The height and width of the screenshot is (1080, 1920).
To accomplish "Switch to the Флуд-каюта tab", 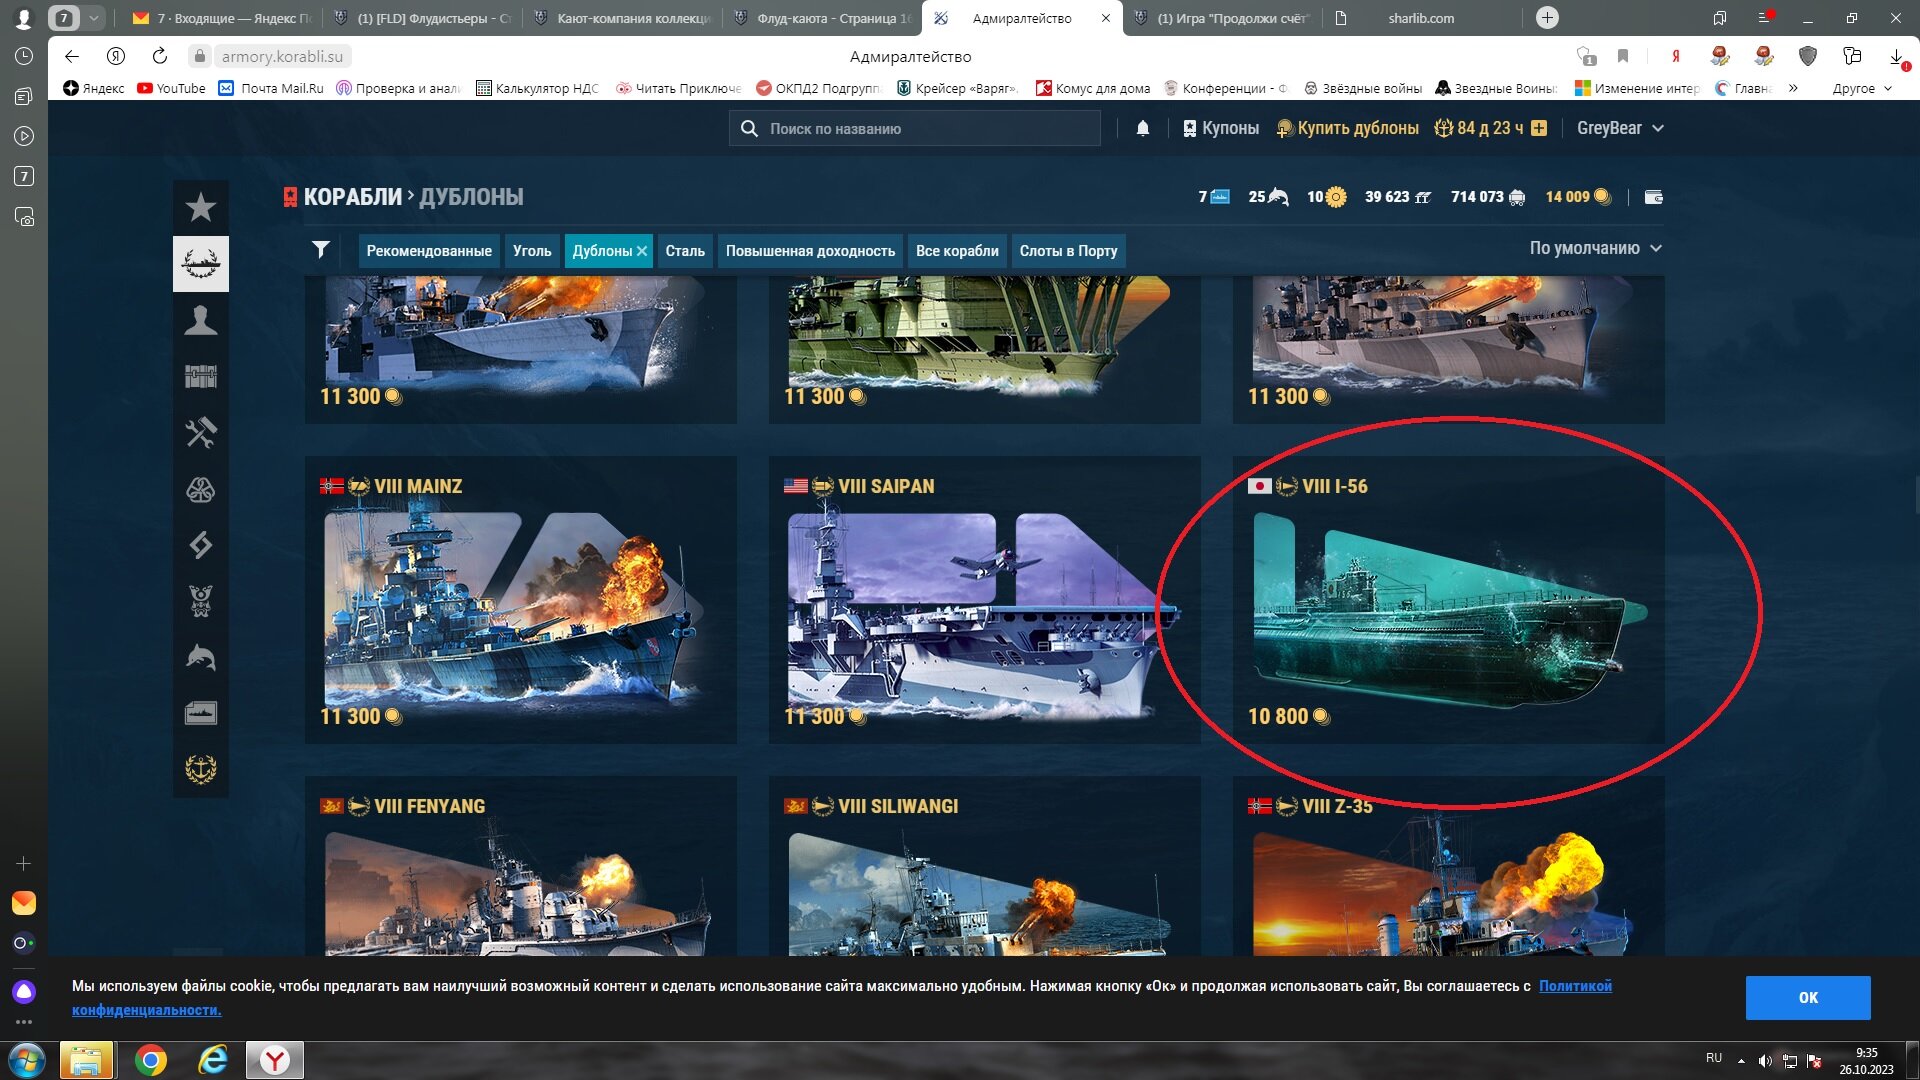I will coord(824,18).
